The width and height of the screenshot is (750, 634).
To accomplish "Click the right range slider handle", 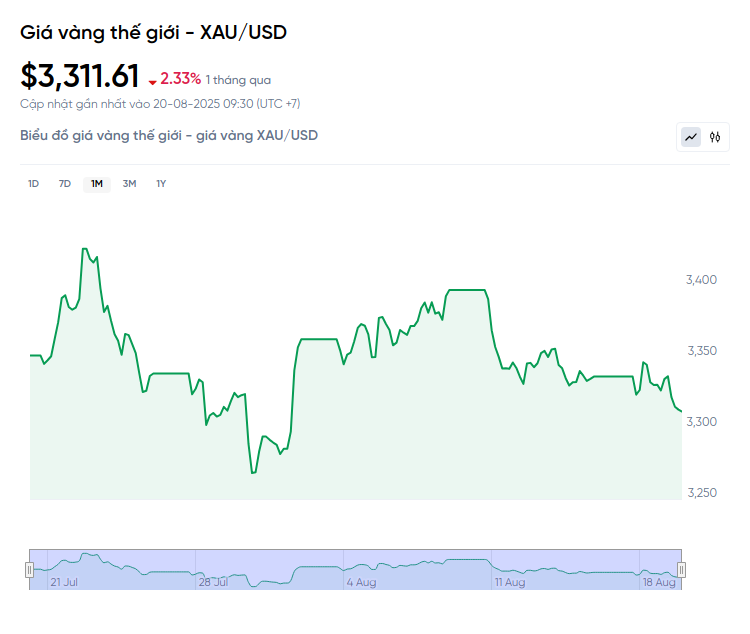I will (682, 570).
